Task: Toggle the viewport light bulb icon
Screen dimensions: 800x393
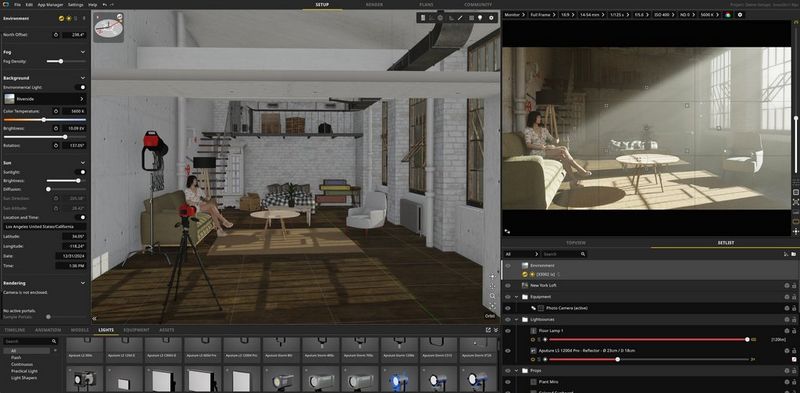Action: (480, 18)
